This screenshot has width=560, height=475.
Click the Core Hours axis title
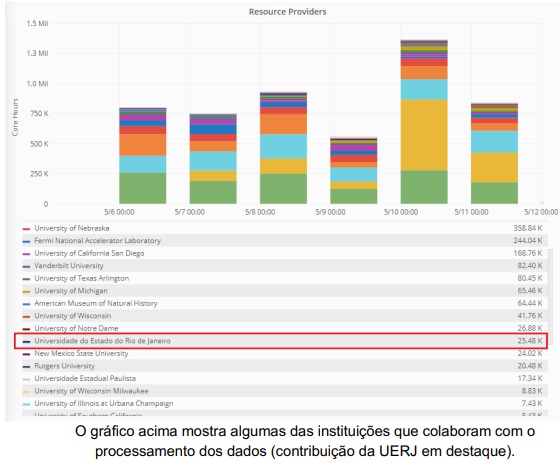tap(15, 117)
